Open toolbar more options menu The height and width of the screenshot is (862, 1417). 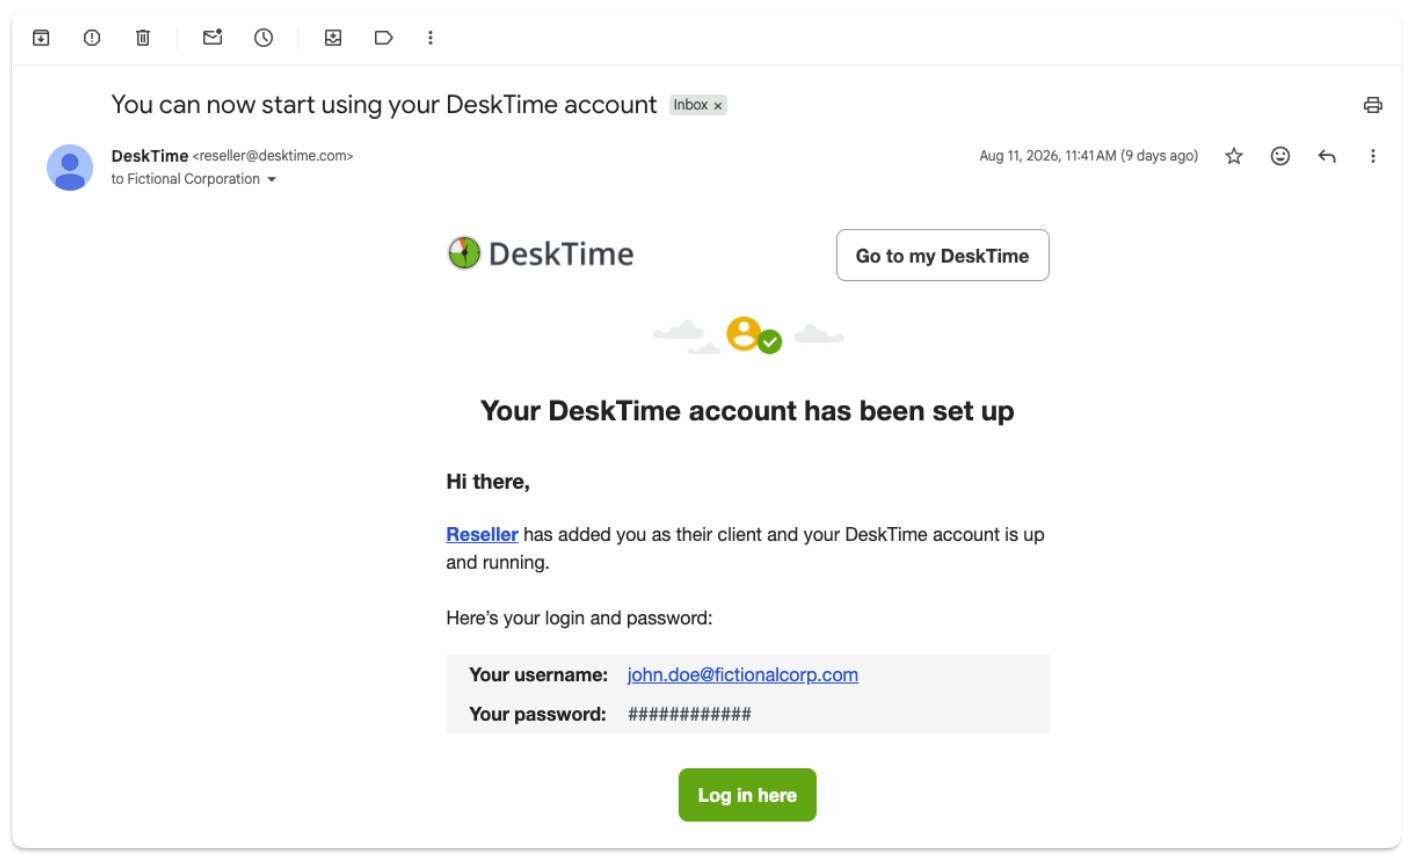(x=431, y=38)
